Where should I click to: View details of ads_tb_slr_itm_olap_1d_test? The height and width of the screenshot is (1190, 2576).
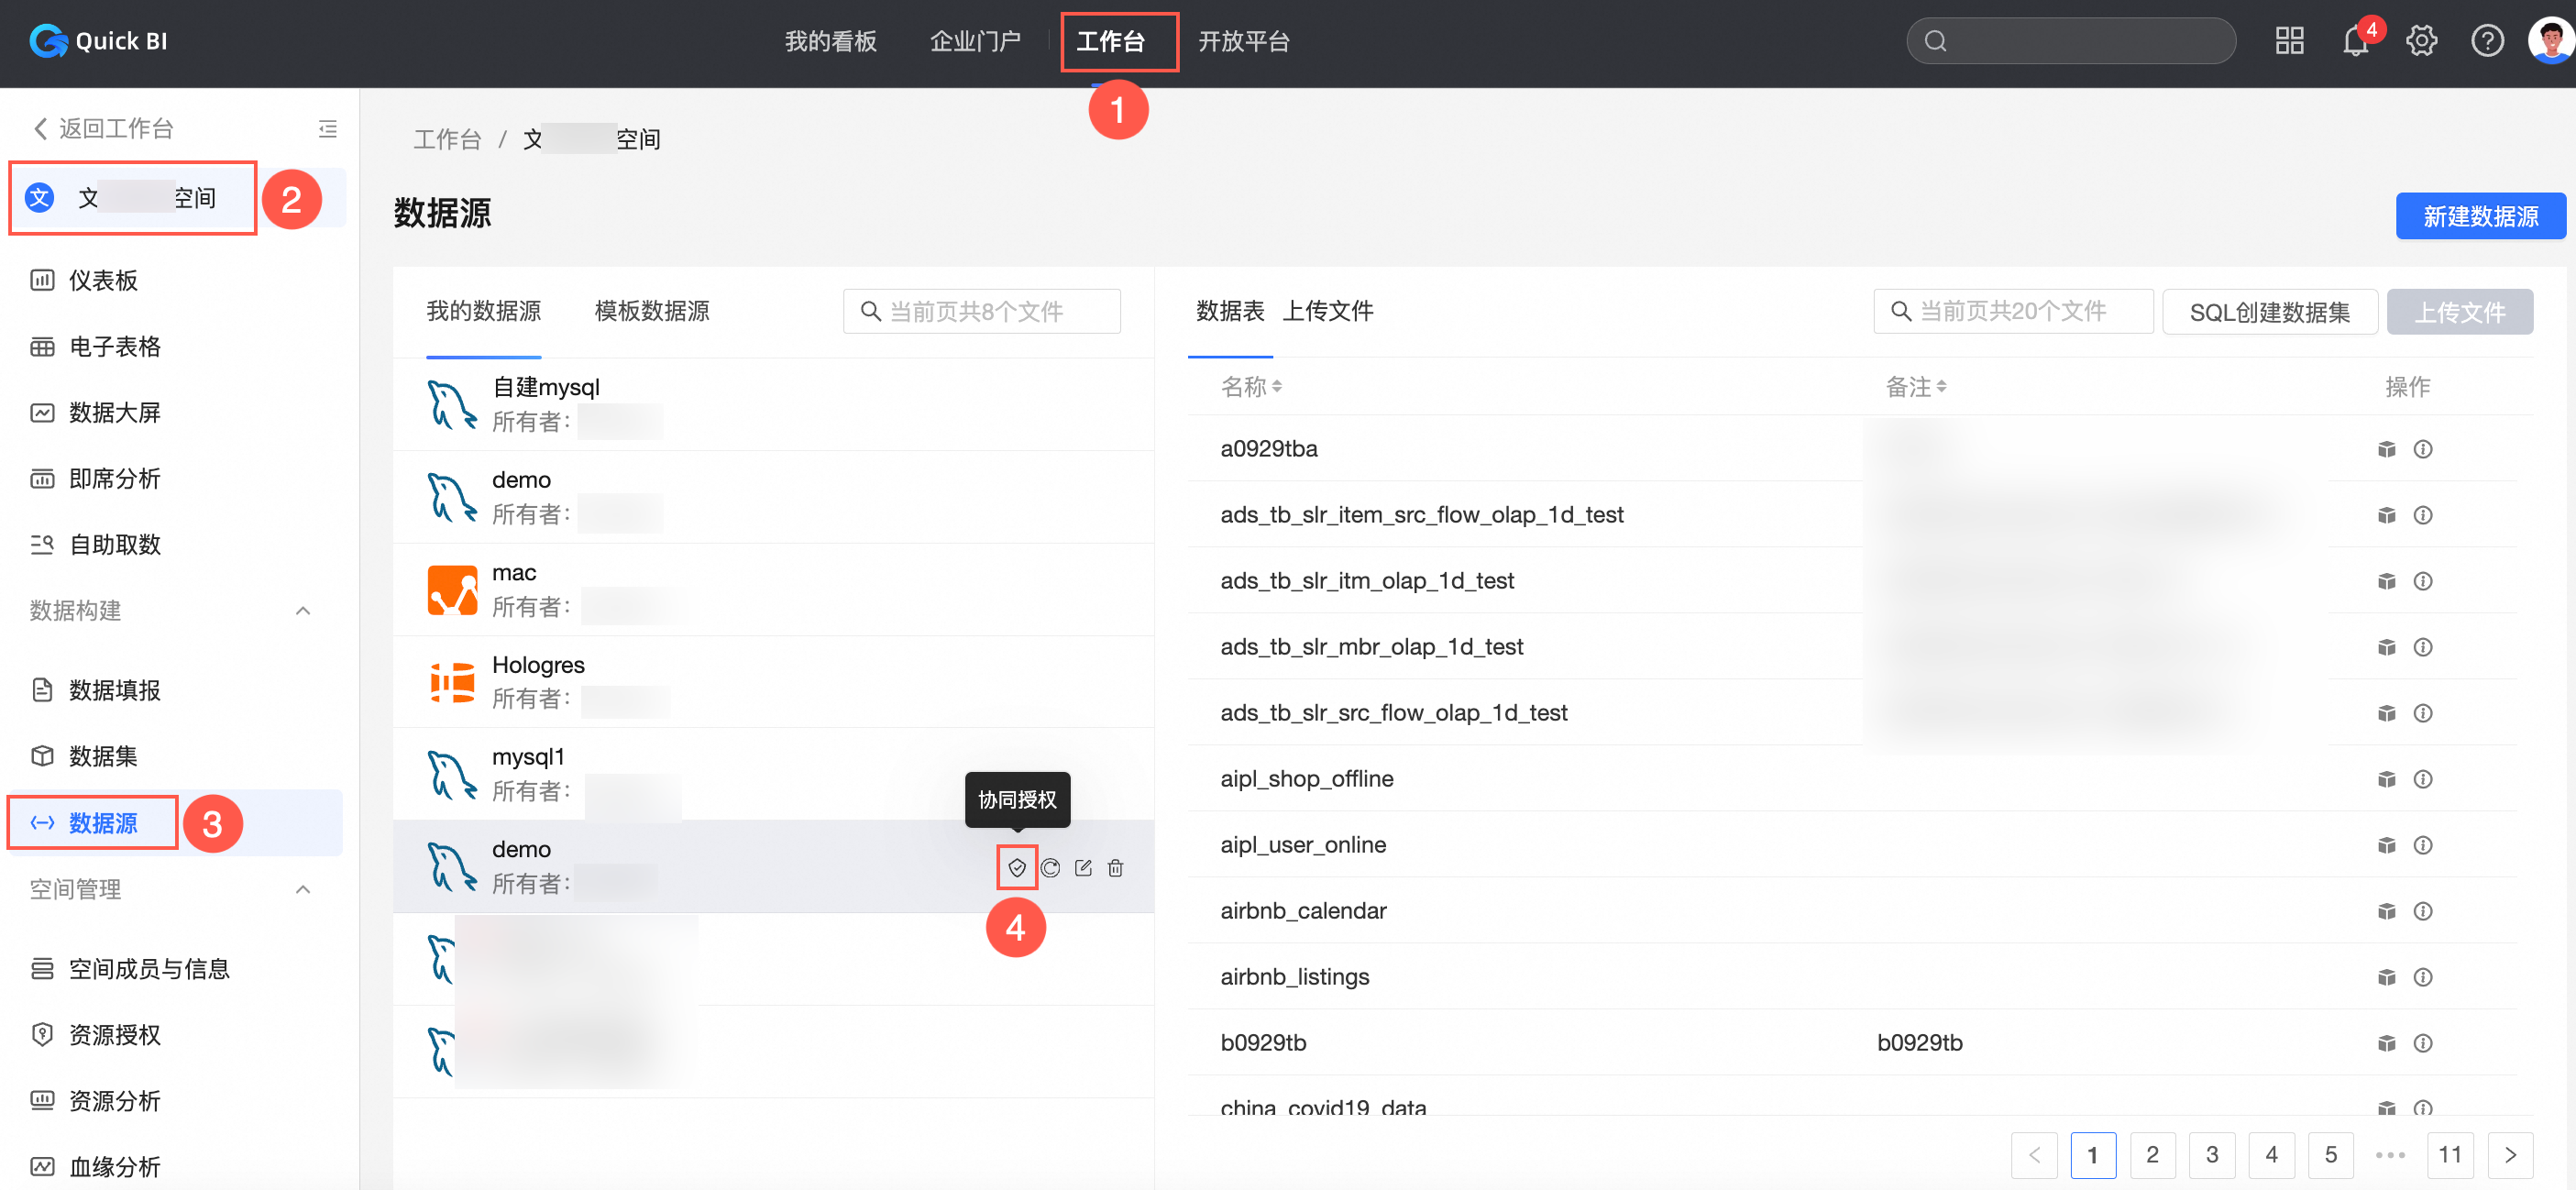point(2422,581)
